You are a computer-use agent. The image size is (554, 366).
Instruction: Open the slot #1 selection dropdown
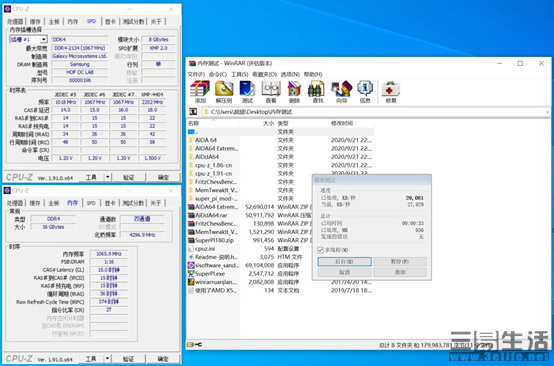(x=43, y=39)
